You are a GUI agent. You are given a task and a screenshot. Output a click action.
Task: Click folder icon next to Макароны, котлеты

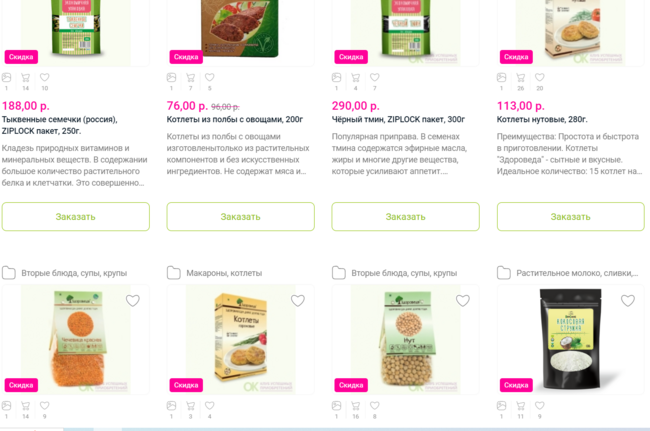[174, 273]
